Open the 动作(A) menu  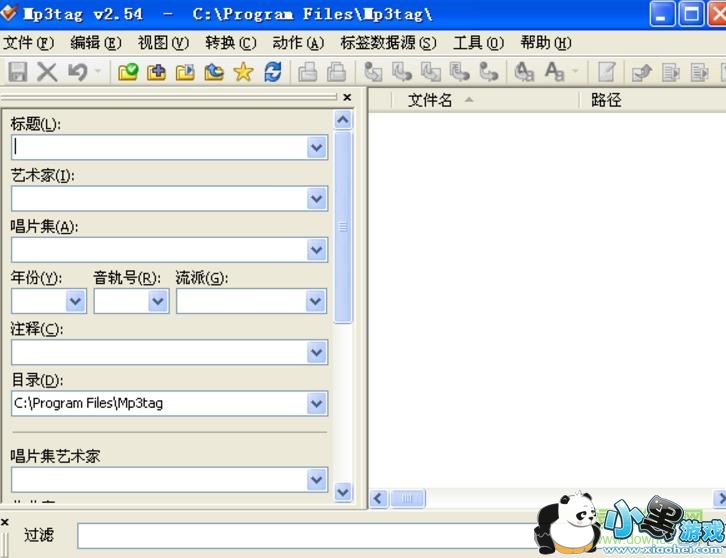(298, 43)
